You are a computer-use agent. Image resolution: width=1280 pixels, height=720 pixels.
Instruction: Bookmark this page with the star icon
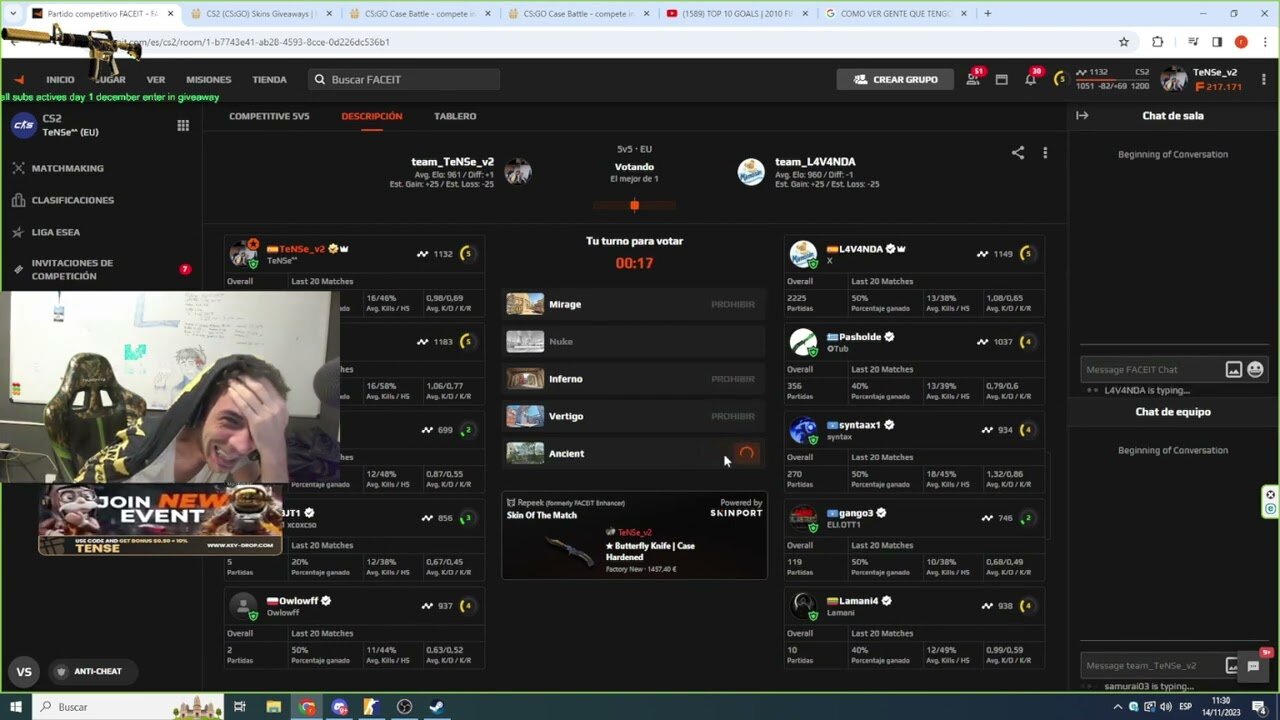(x=1124, y=42)
